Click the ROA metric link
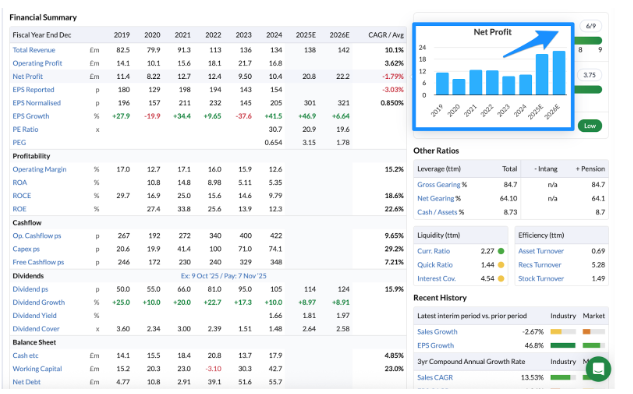633x394 pixels. click(19, 182)
